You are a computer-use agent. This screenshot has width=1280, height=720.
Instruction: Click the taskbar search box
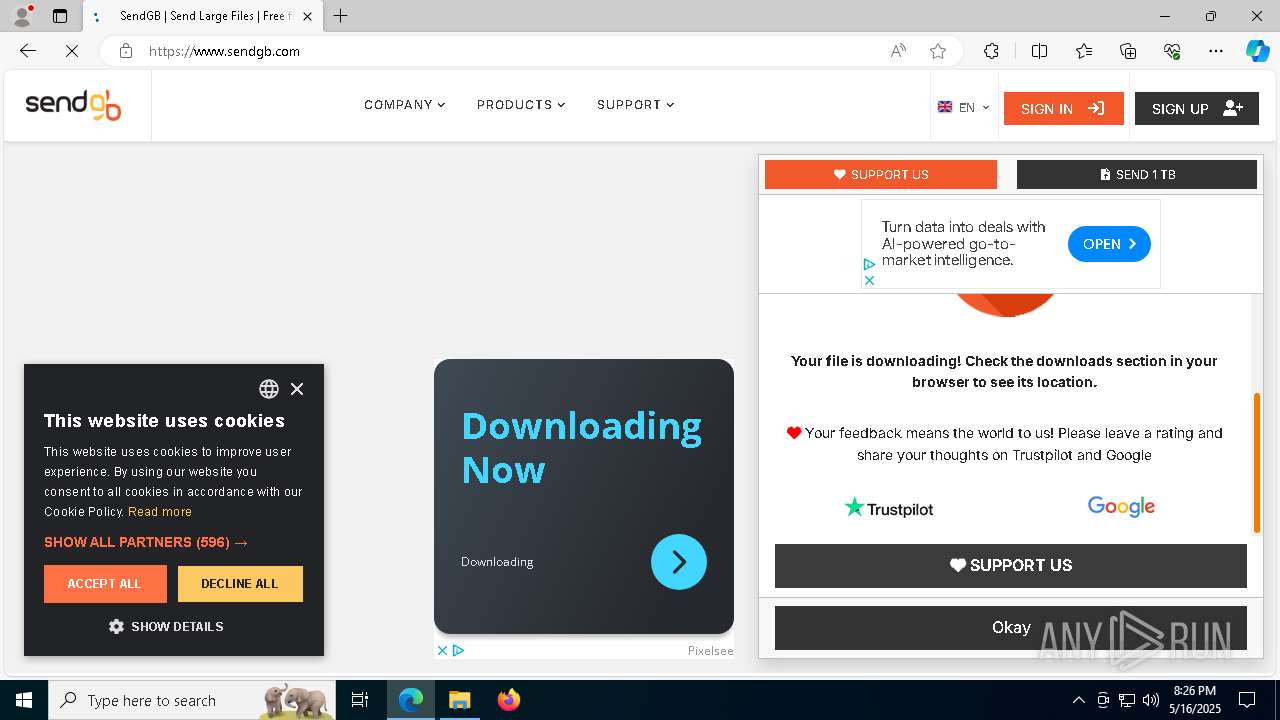[193, 700]
